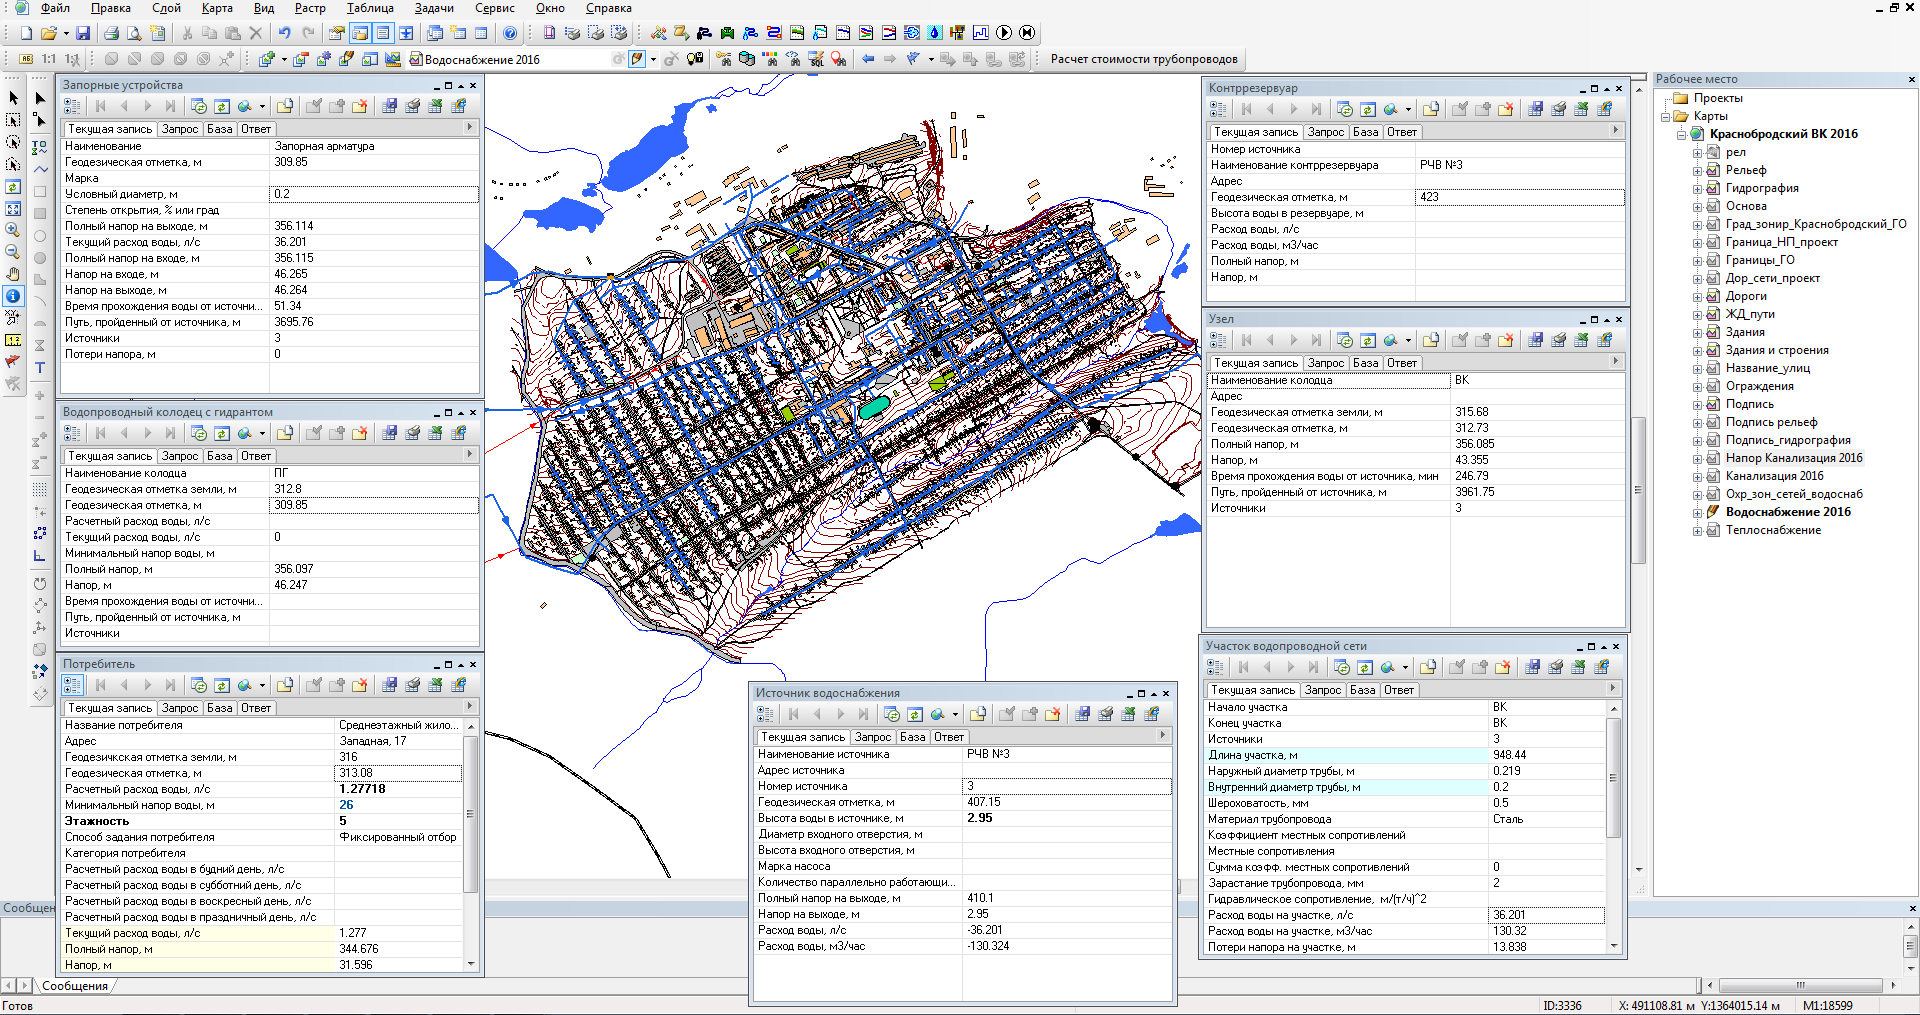Select the Text tool in drawing toolbar
This screenshot has height=1015, width=1920.
pyautogui.click(x=40, y=368)
